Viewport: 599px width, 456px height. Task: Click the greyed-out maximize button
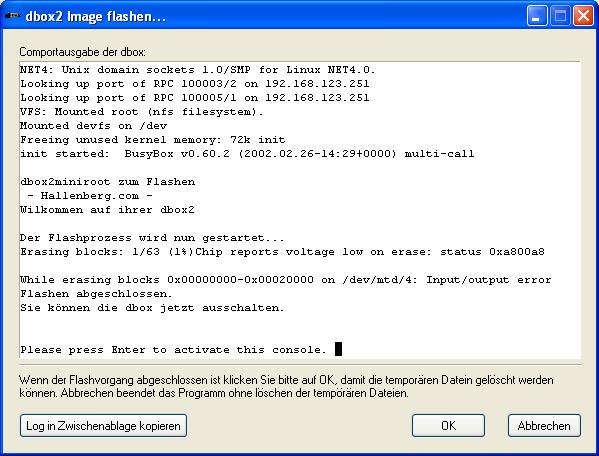click(560, 16)
